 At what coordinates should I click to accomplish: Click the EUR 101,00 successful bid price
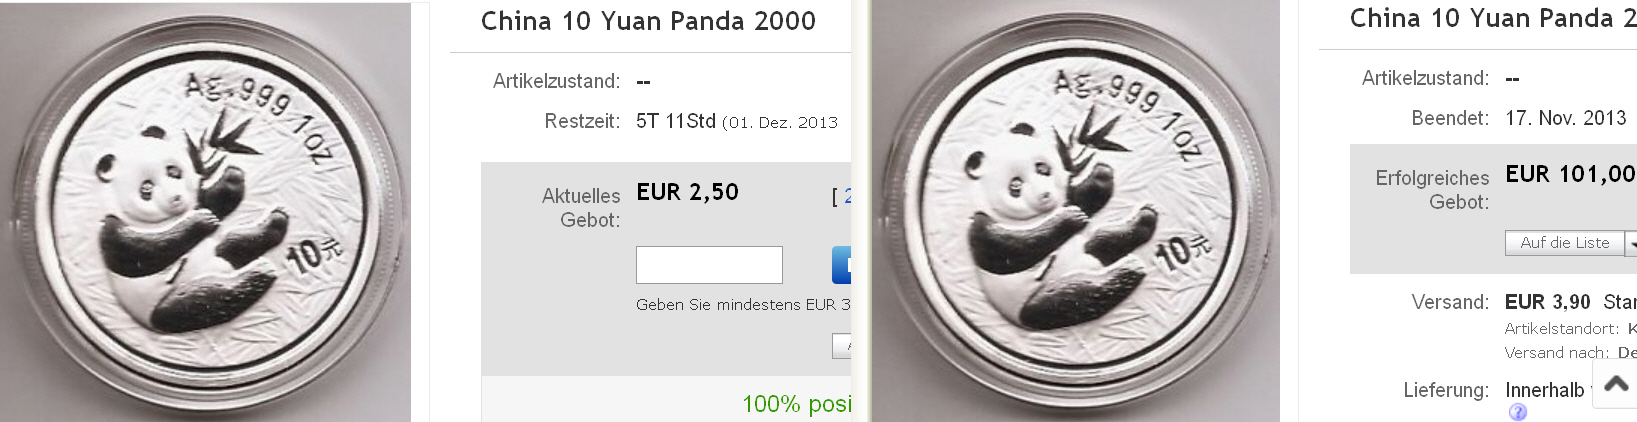[x=1570, y=174]
